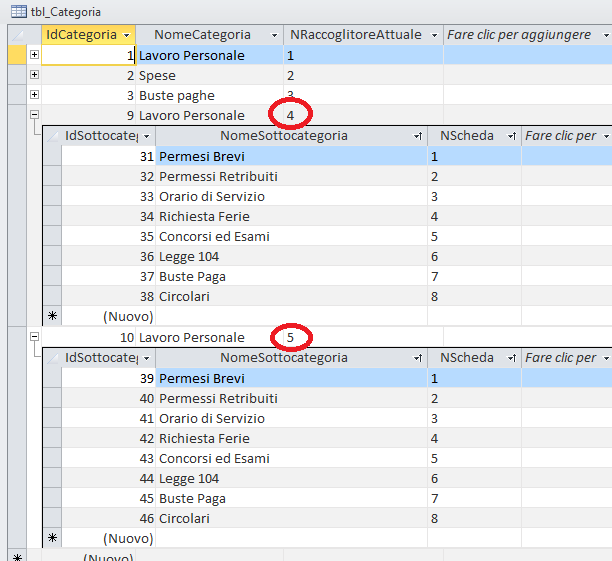Select 'Legge 104' with Id 44

click(292, 478)
